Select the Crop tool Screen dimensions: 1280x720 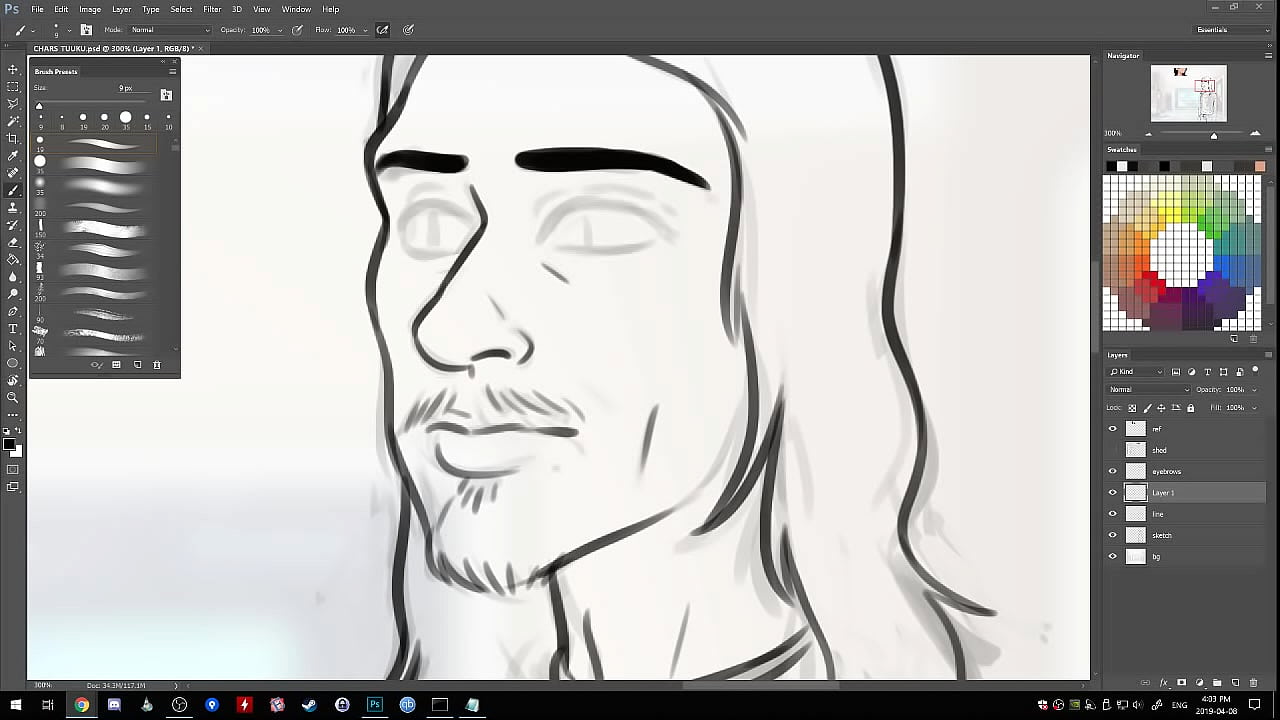coord(13,139)
